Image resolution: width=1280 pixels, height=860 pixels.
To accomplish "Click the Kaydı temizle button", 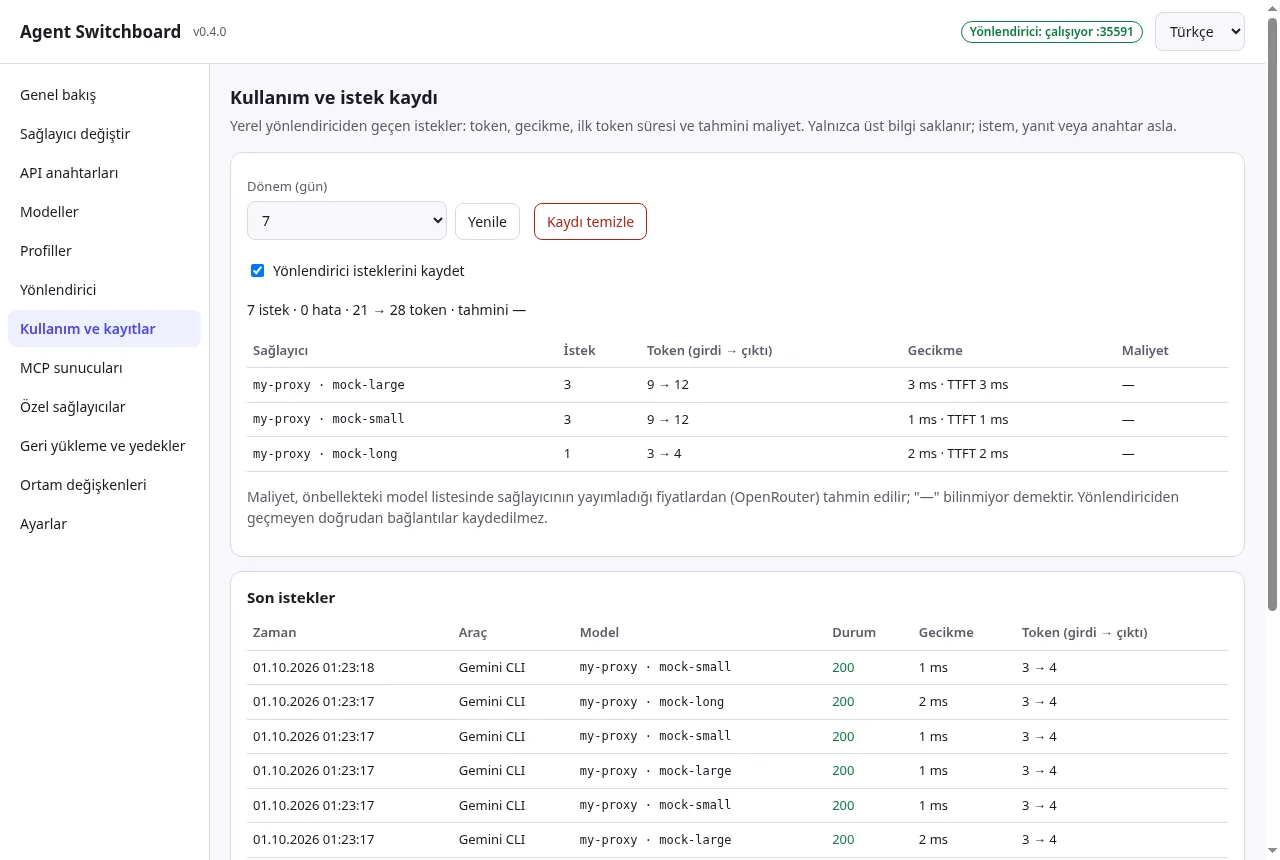I will pos(590,222).
